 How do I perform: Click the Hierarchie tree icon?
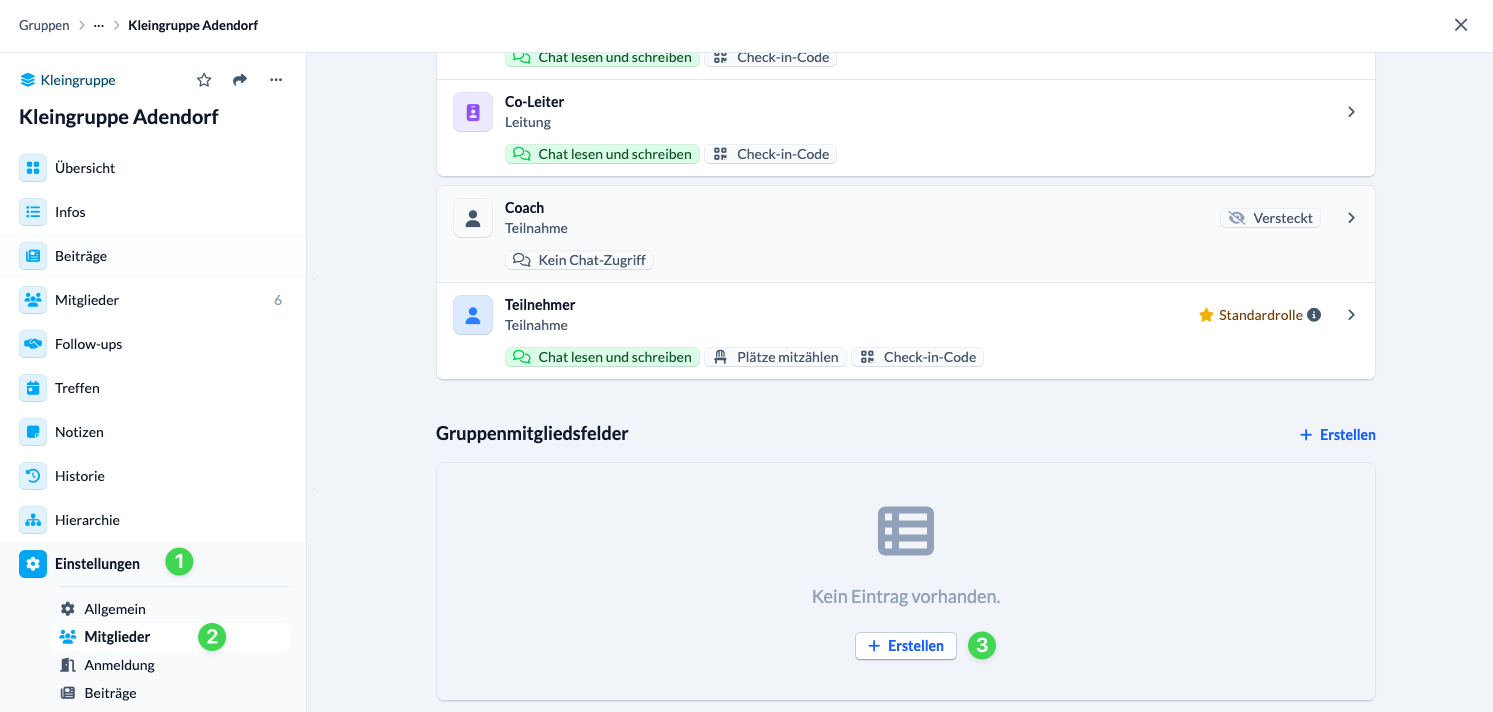(x=33, y=520)
